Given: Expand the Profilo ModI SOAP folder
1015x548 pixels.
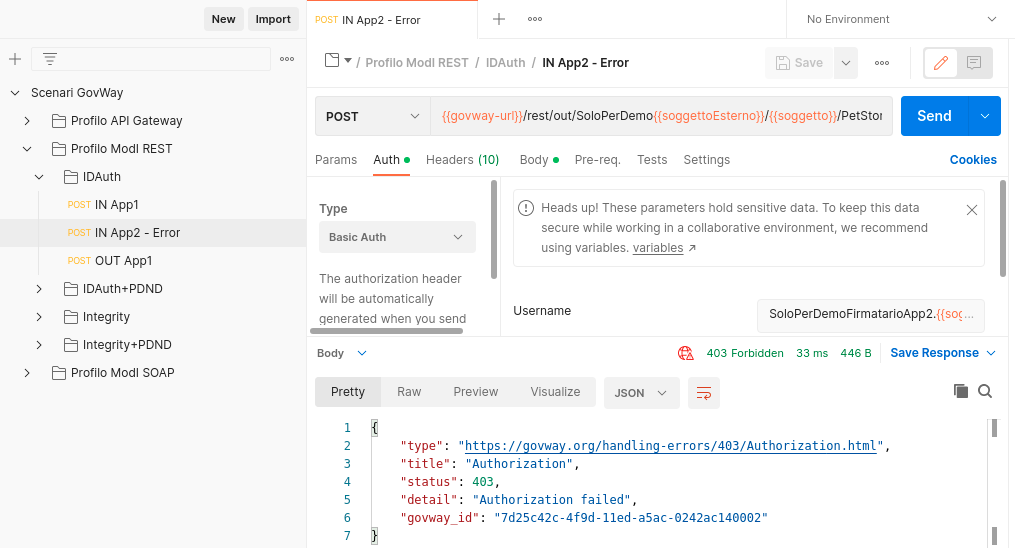Looking at the screenshot, I should click(27, 373).
